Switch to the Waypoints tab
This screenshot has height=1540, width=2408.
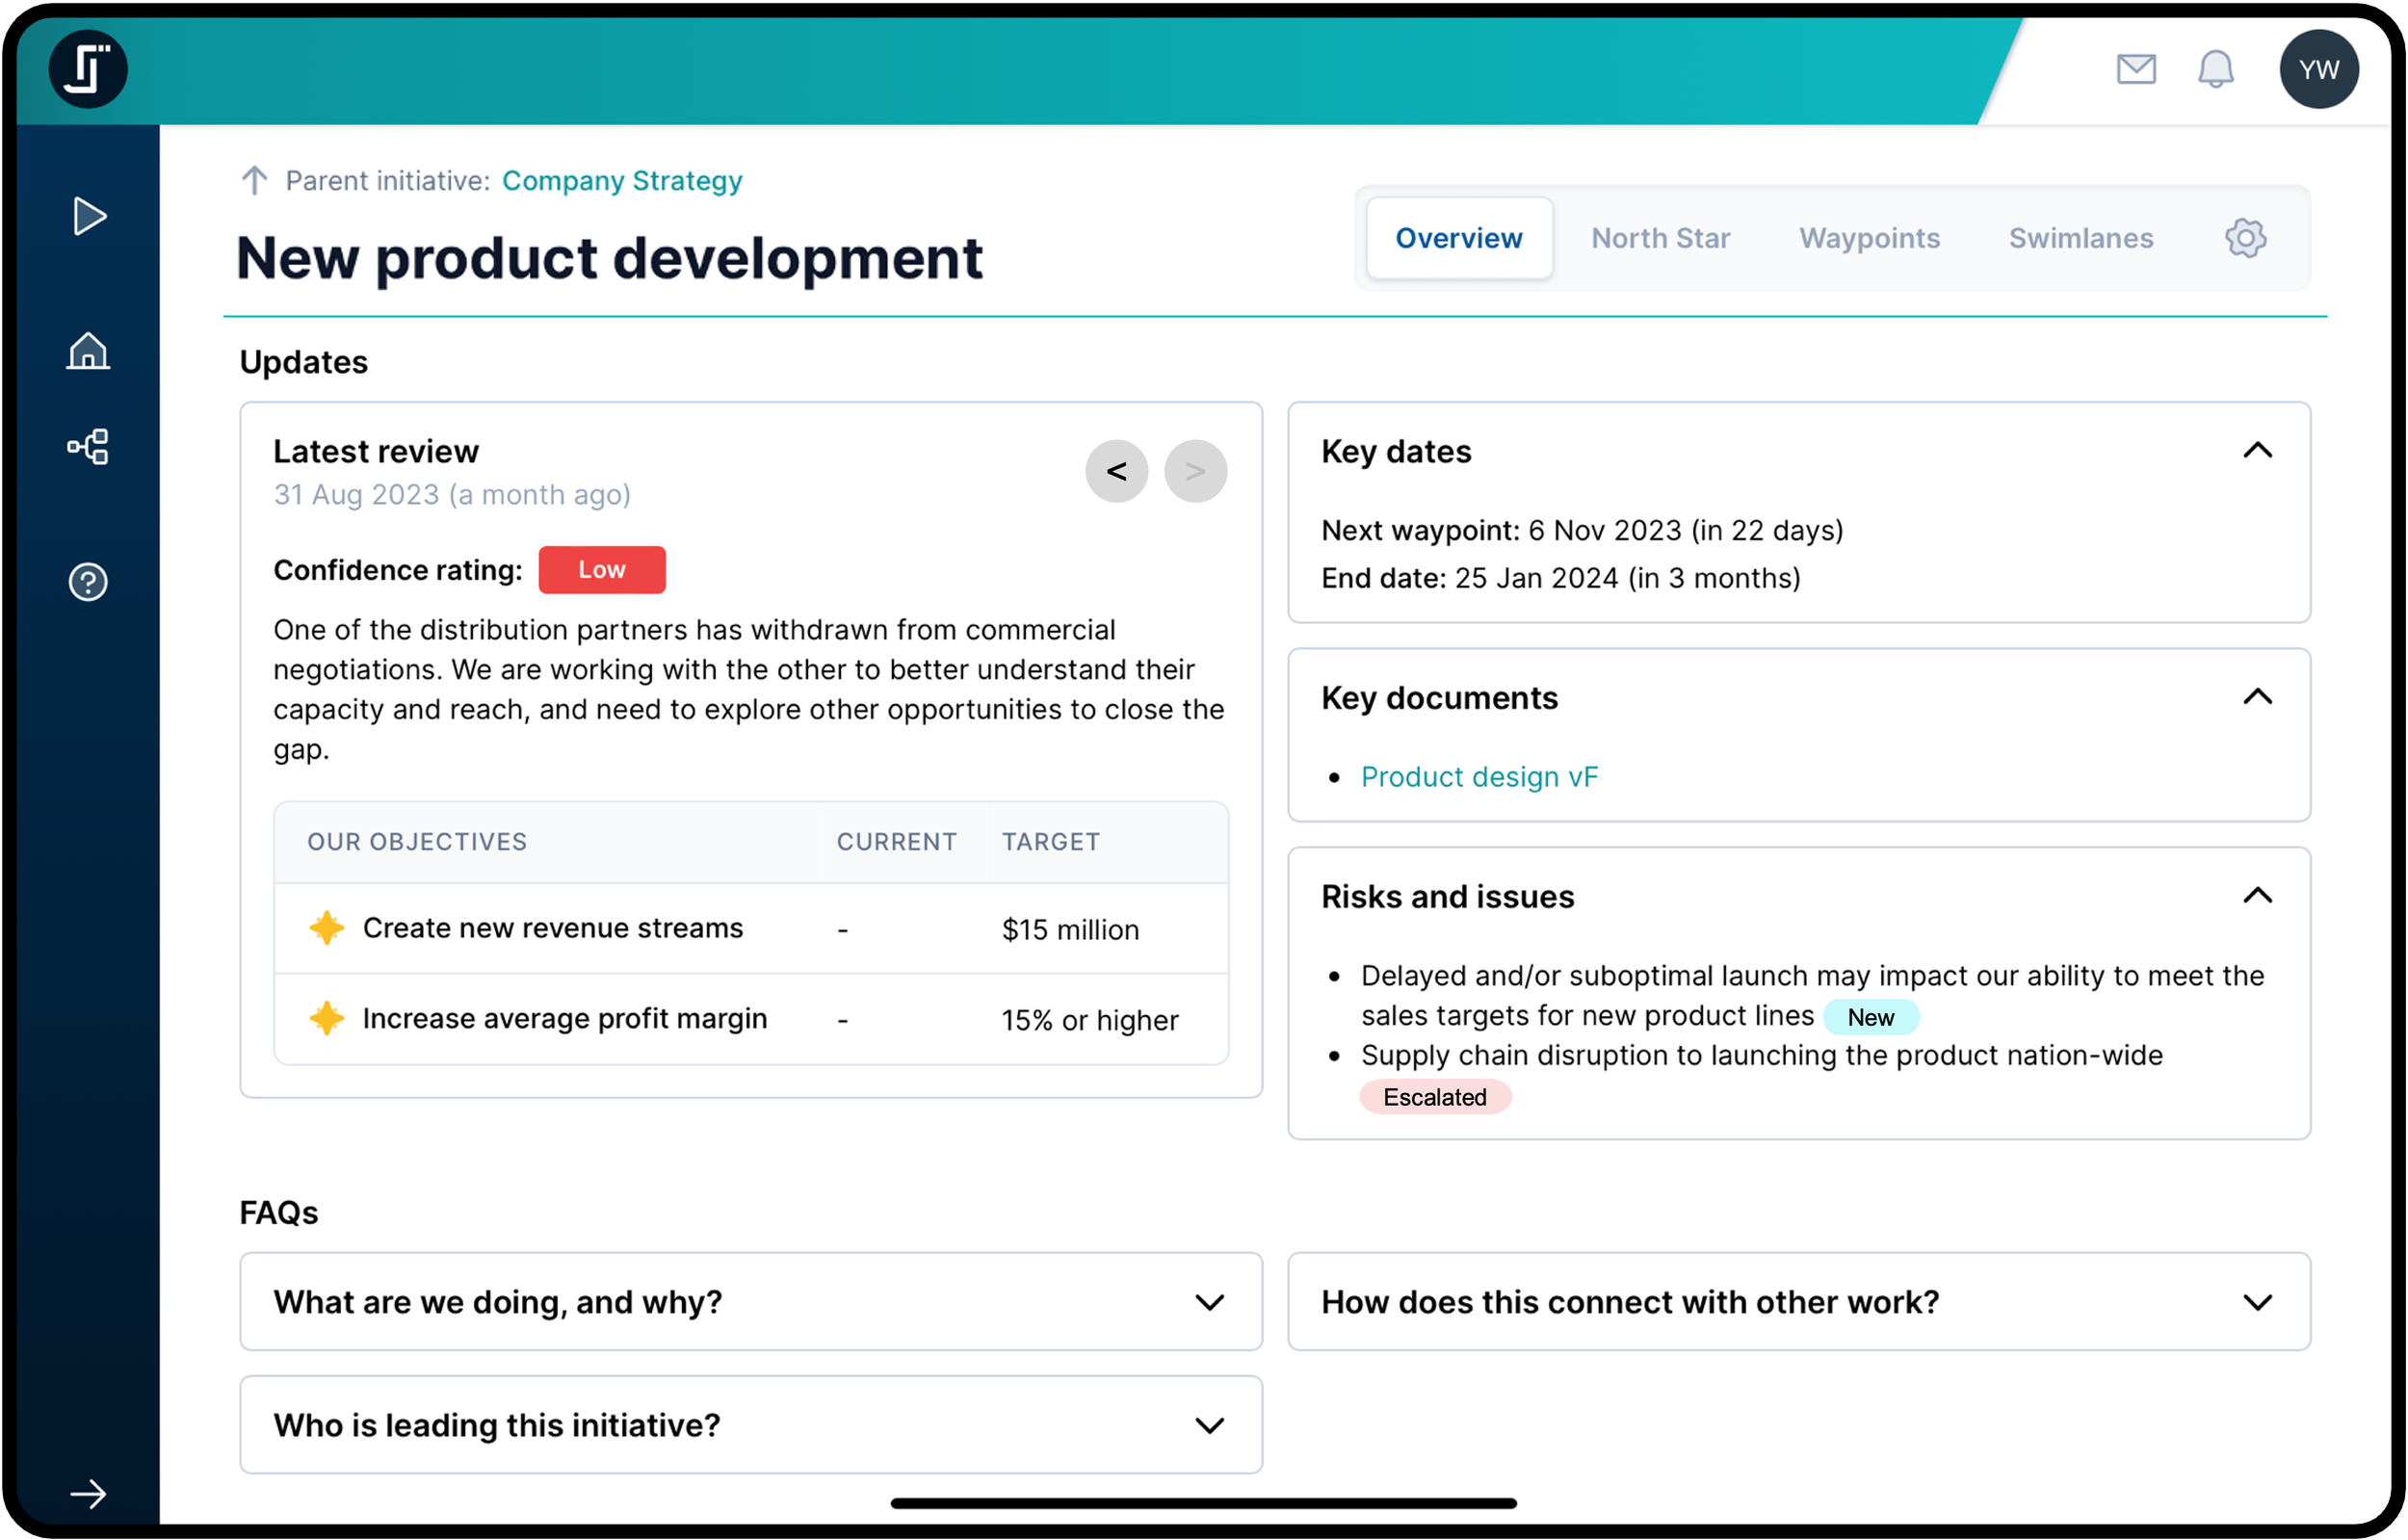[x=1869, y=238]
